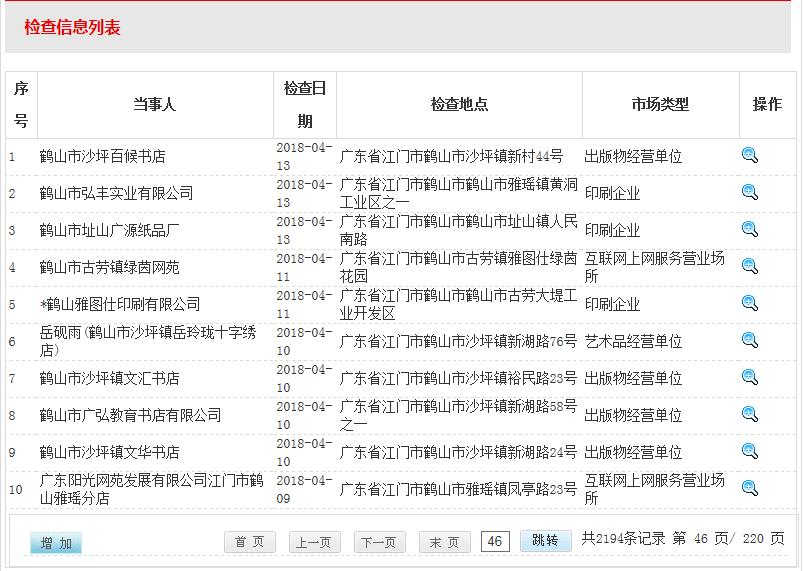View details icon for 广东阳光网苑 row
Image resolution: width=803 pixels, height=571 pixels.
[750, 488]
